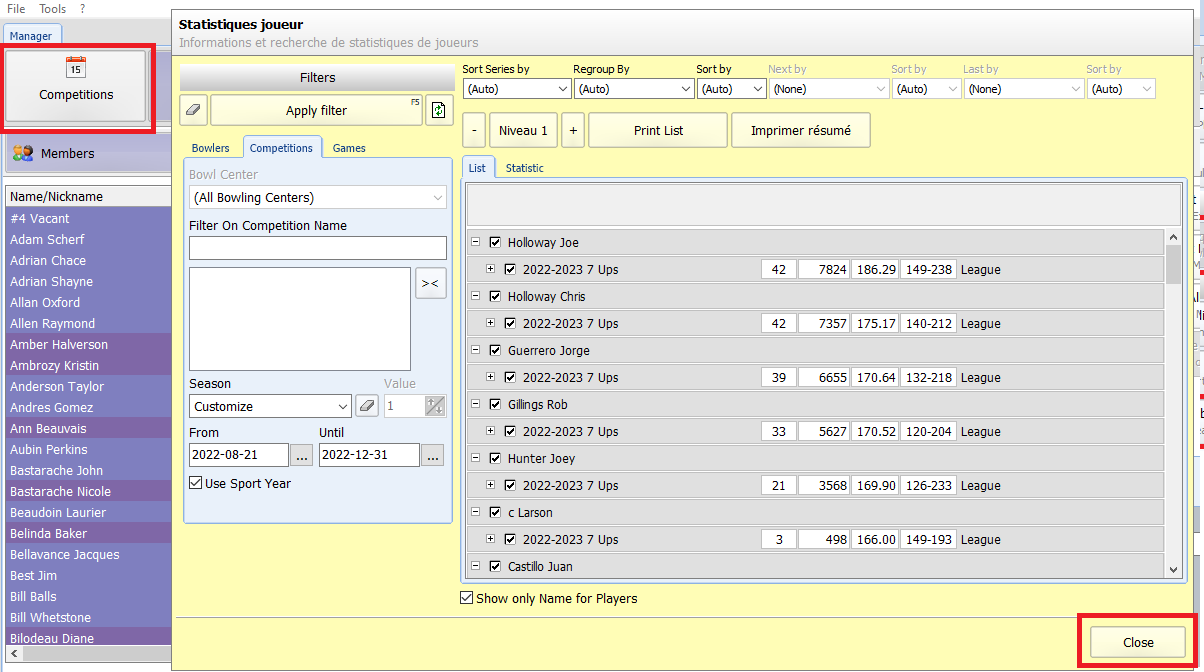Click the >< button beside competition list
The height and width of the screenshot is (672, 1204).
(x=431, y=284)
